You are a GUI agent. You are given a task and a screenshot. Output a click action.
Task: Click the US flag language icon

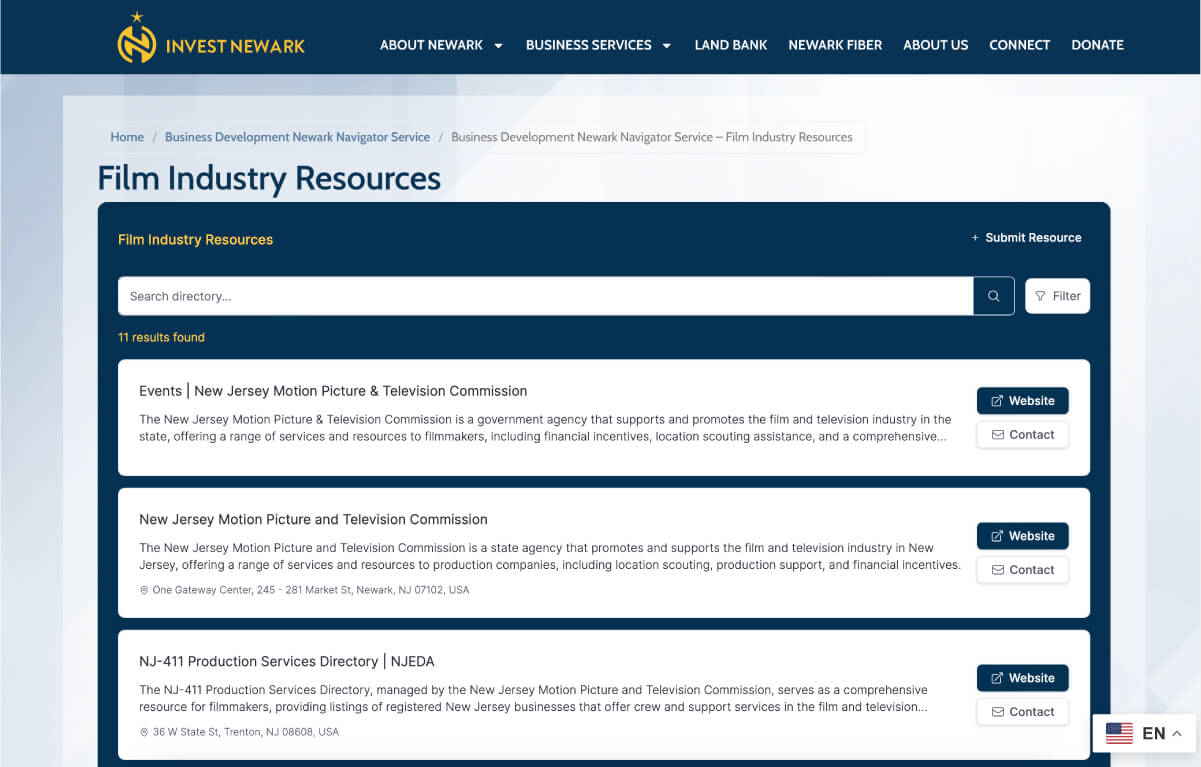pos(1119,733)
